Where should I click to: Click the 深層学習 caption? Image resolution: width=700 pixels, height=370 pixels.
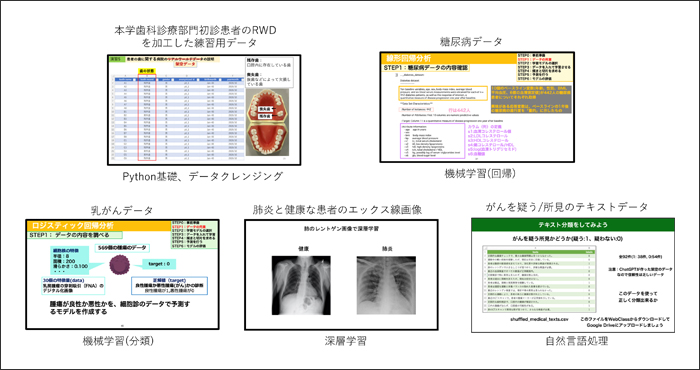click(345, 341)
